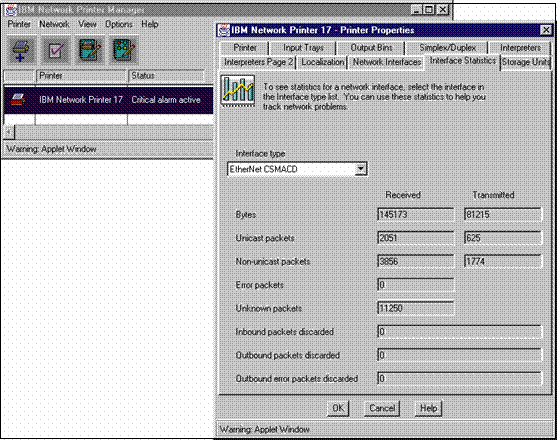Click the checkmark toolbar icon

coord(55,50)
